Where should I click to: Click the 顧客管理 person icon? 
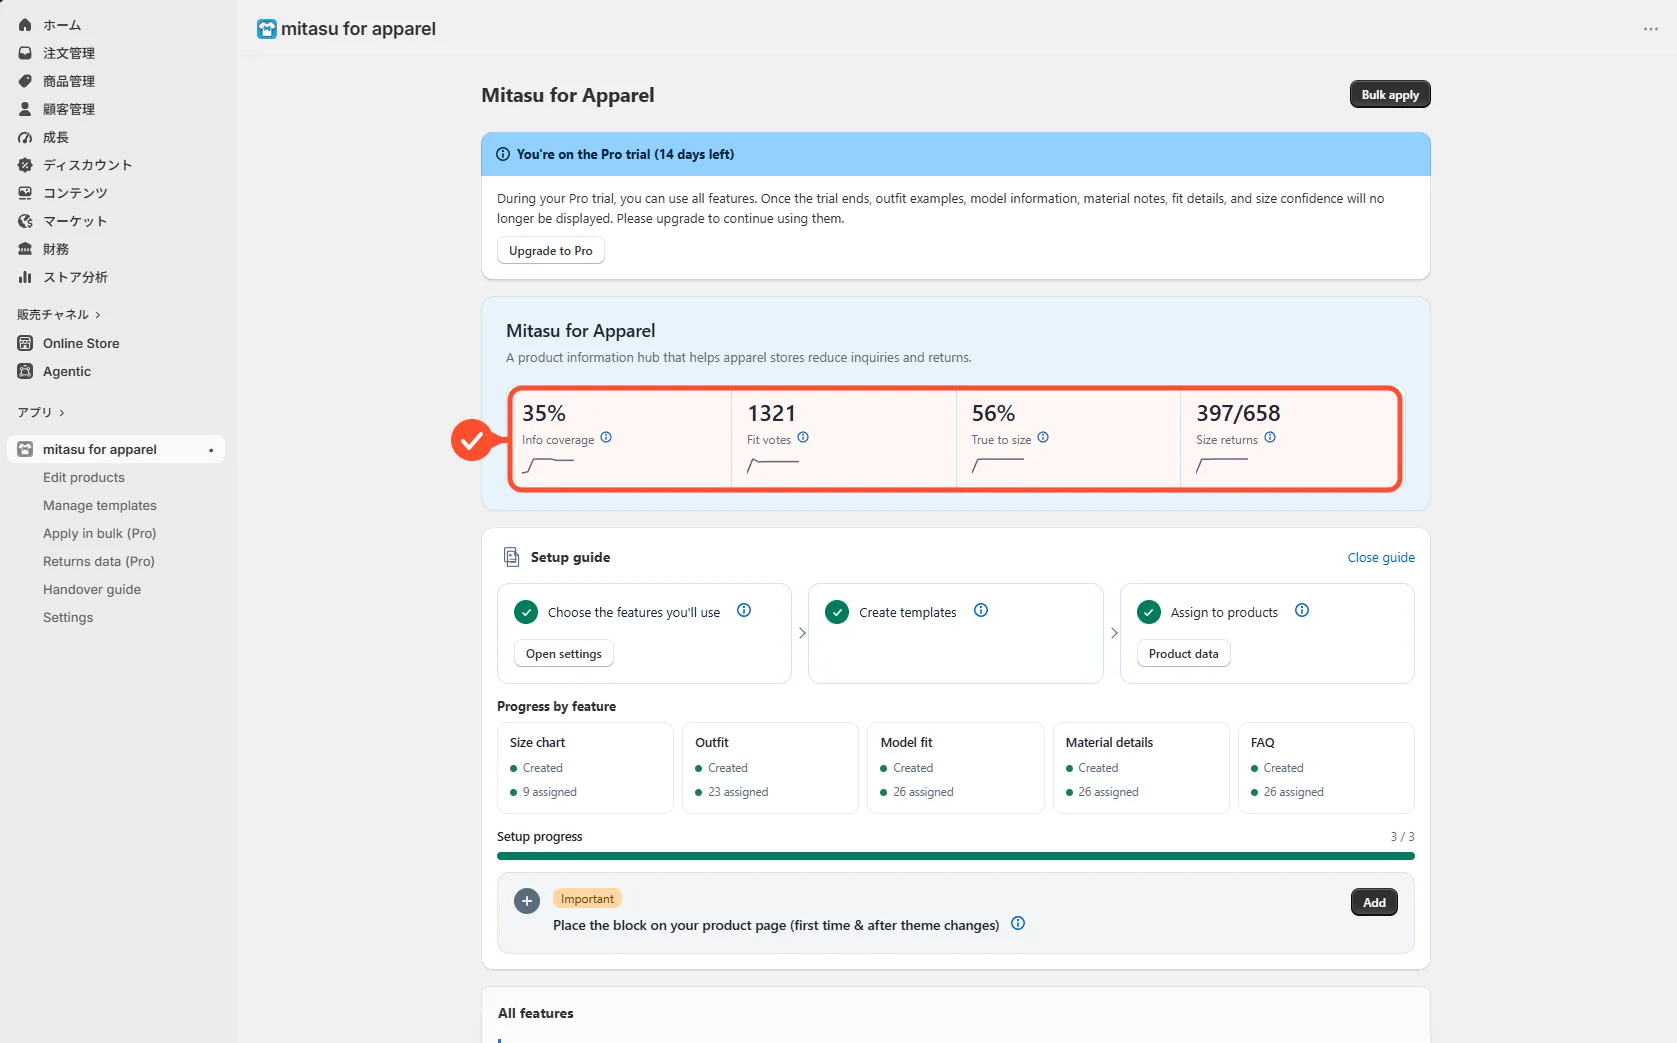tap(25, 109)
